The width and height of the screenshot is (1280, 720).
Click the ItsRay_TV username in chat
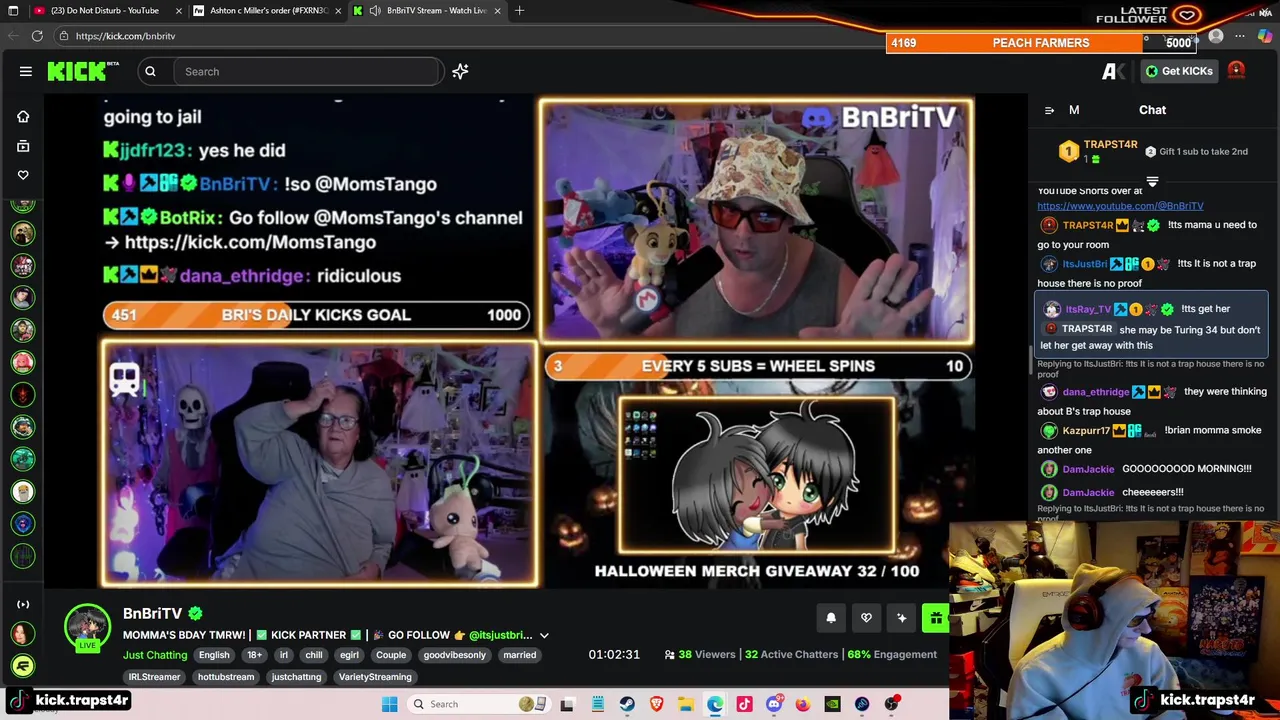[1088, 310]
